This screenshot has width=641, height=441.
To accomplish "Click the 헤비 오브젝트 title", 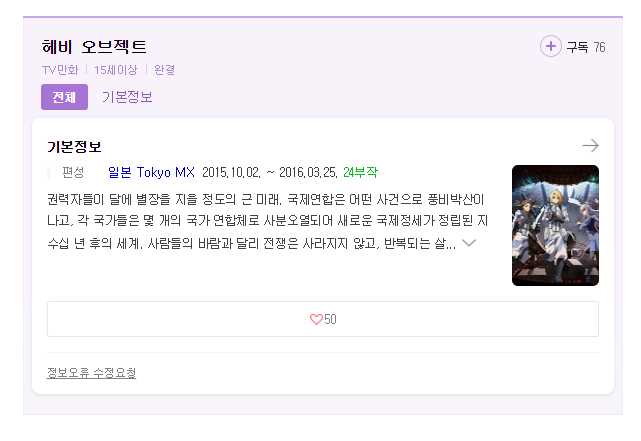I will click(x=94, y=47).
